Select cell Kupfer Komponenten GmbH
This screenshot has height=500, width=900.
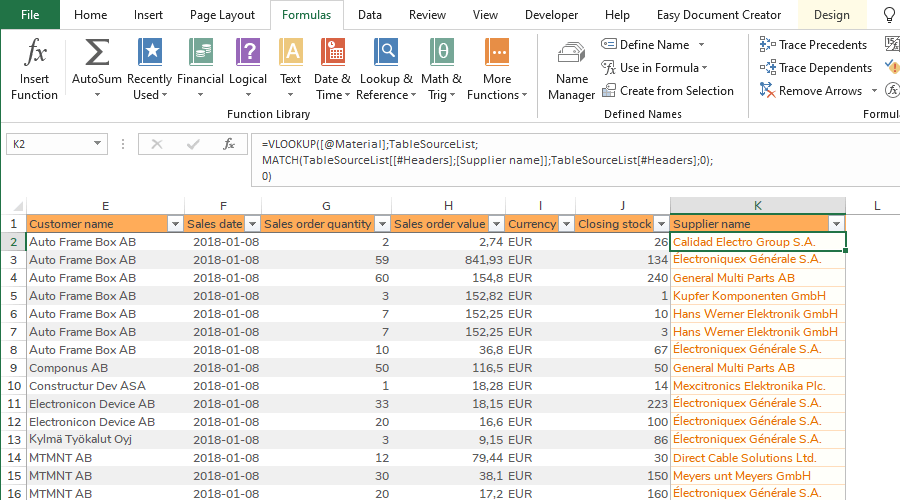tap(758, 296)
